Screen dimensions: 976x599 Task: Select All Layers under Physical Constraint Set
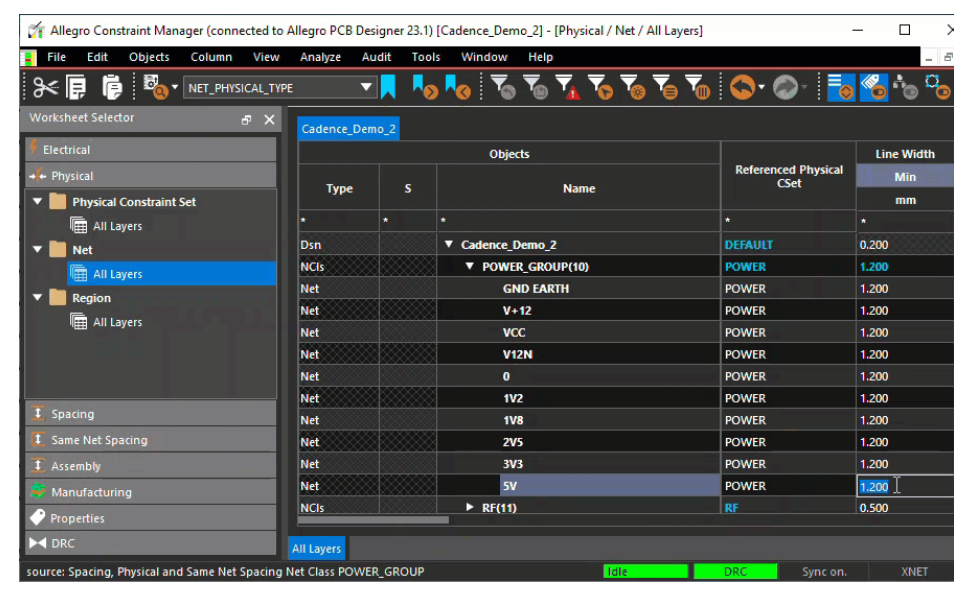pos(117,226)
